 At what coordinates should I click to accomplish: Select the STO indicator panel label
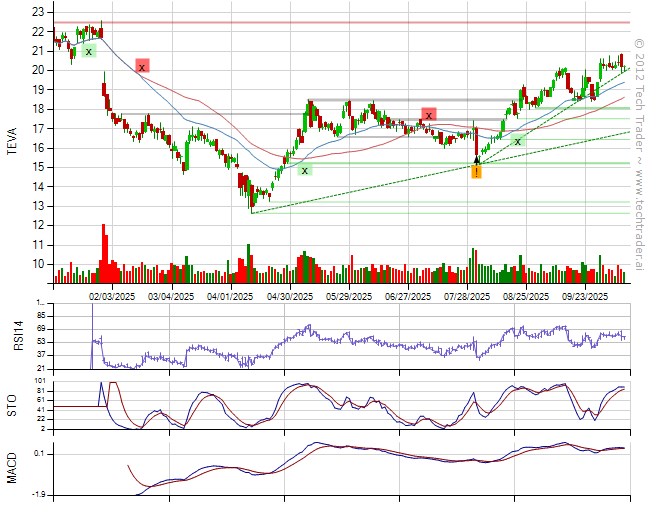13,405
